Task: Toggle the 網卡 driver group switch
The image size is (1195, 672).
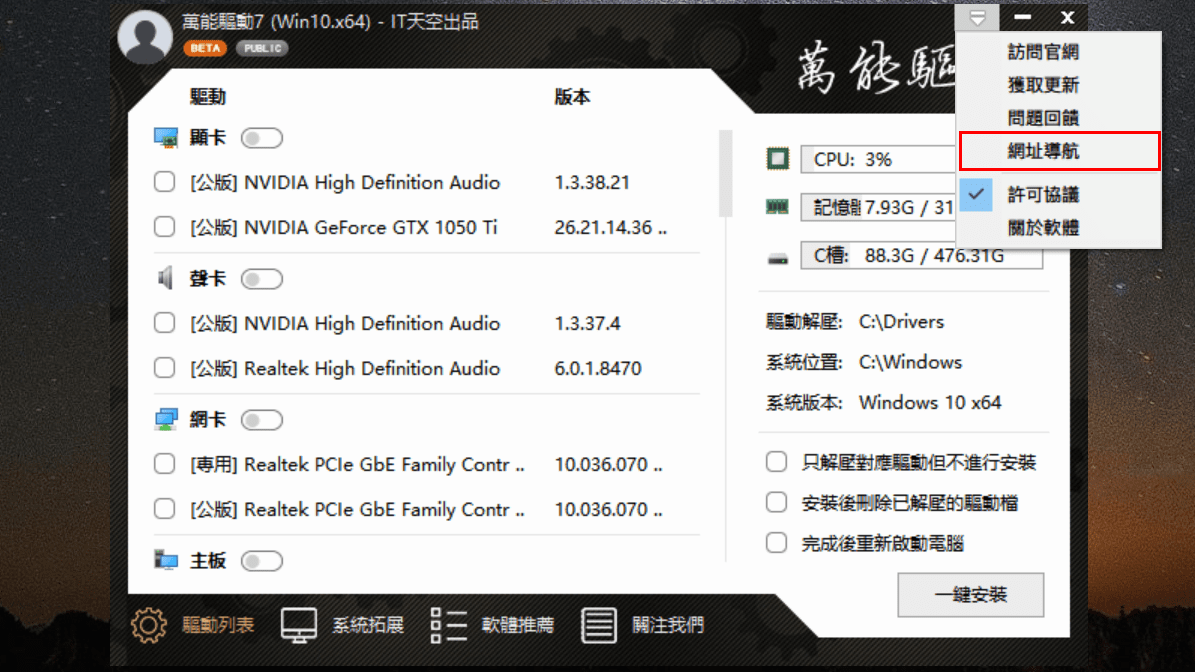Action: 262,419
